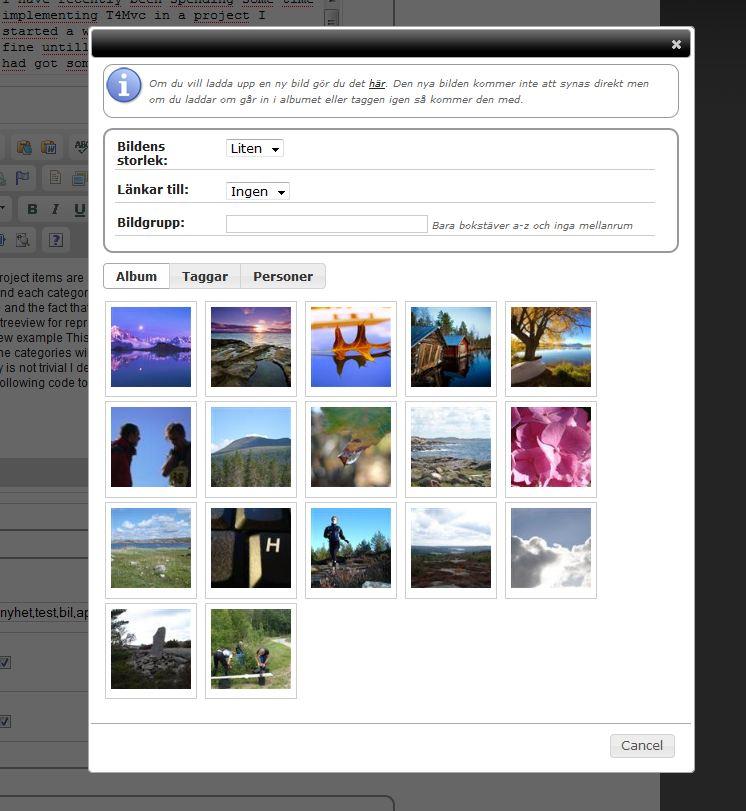Click the blue info icon in the notice
The width and height of the screenshot is (746, 811).
[124, 85]
